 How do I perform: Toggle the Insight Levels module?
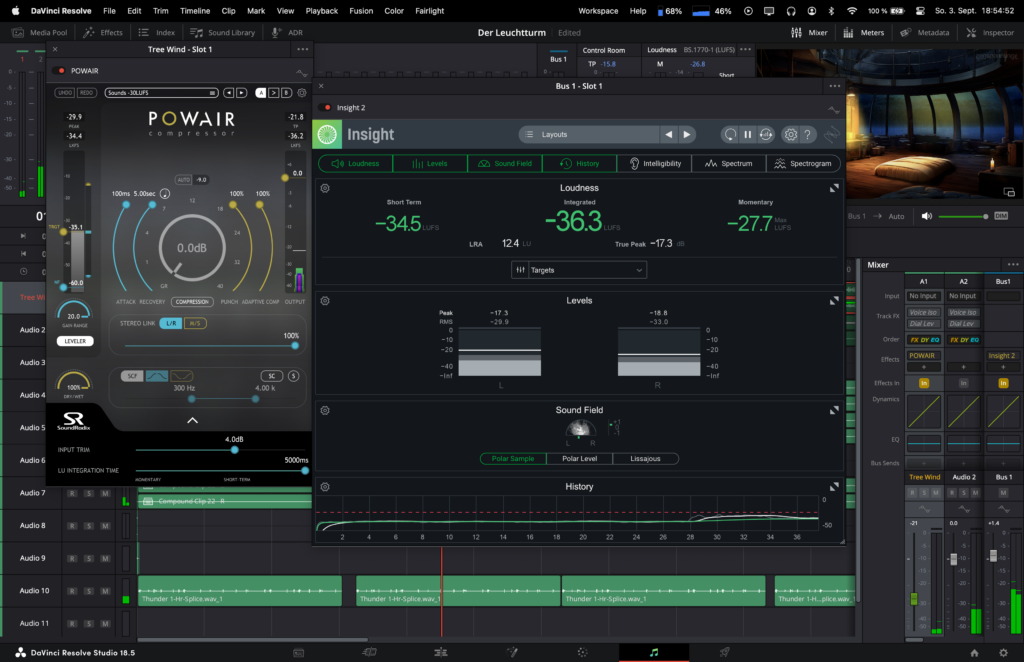430,164
